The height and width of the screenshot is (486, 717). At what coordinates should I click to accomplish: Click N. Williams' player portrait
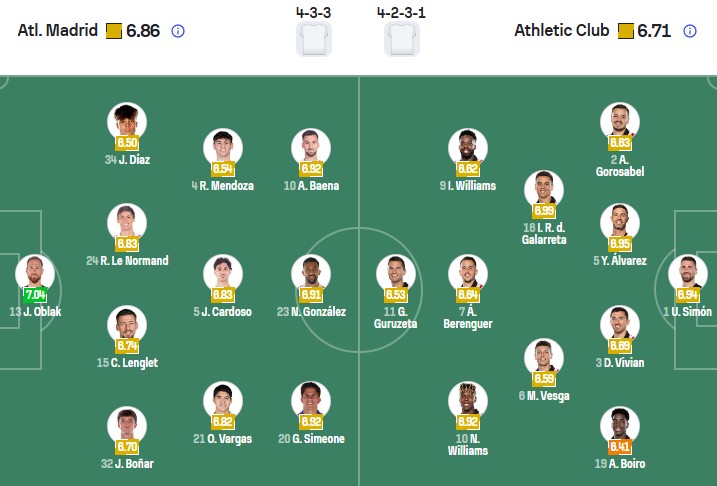(x=468, y=400)
